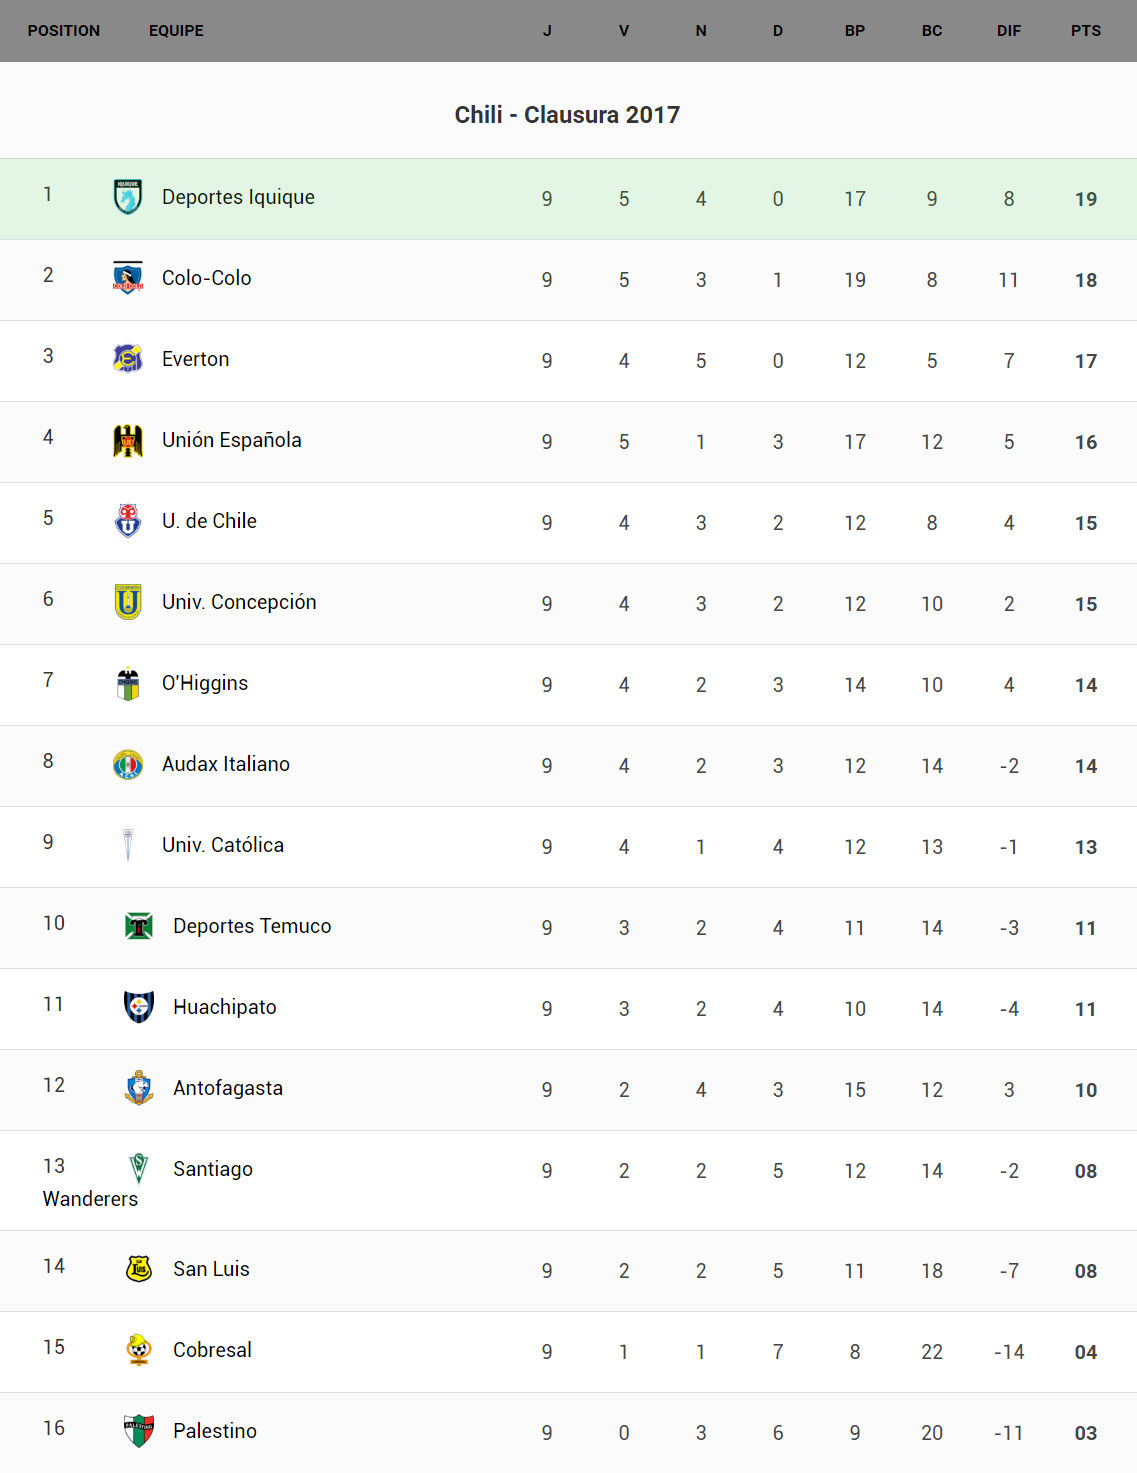This screenshot has width=1137, height=1473.
Task: Click the Univ. Concepción yellow shield
Action: pyautogui.click(x=128, y=602)
